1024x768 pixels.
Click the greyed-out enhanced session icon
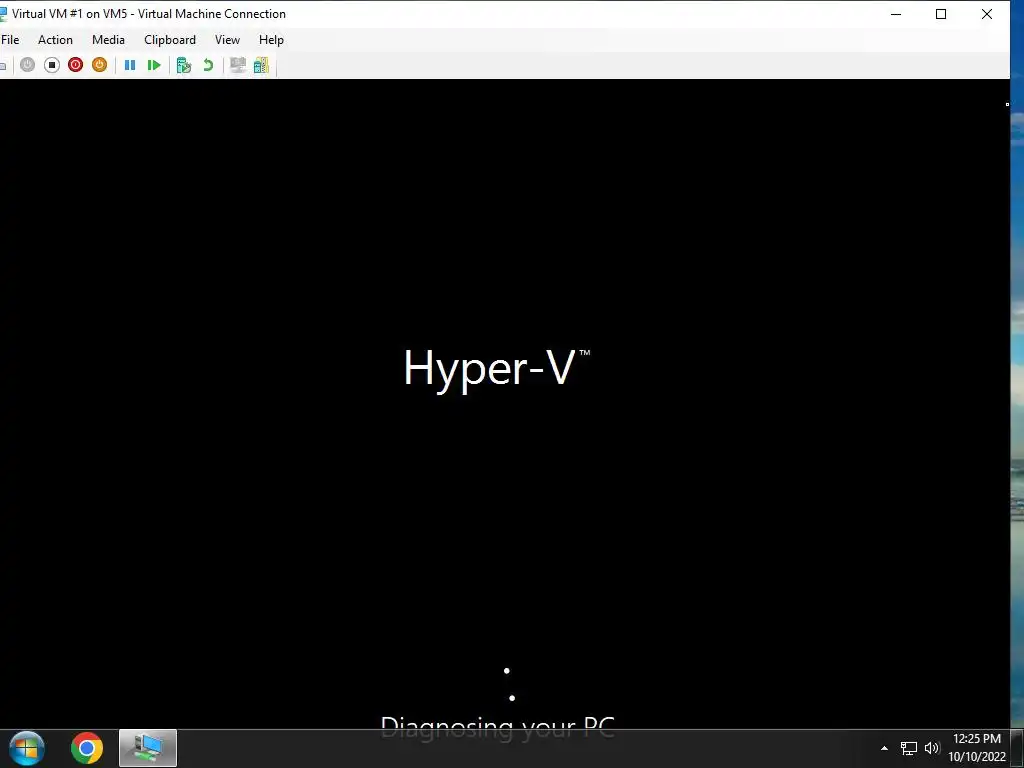coord(238,65)
